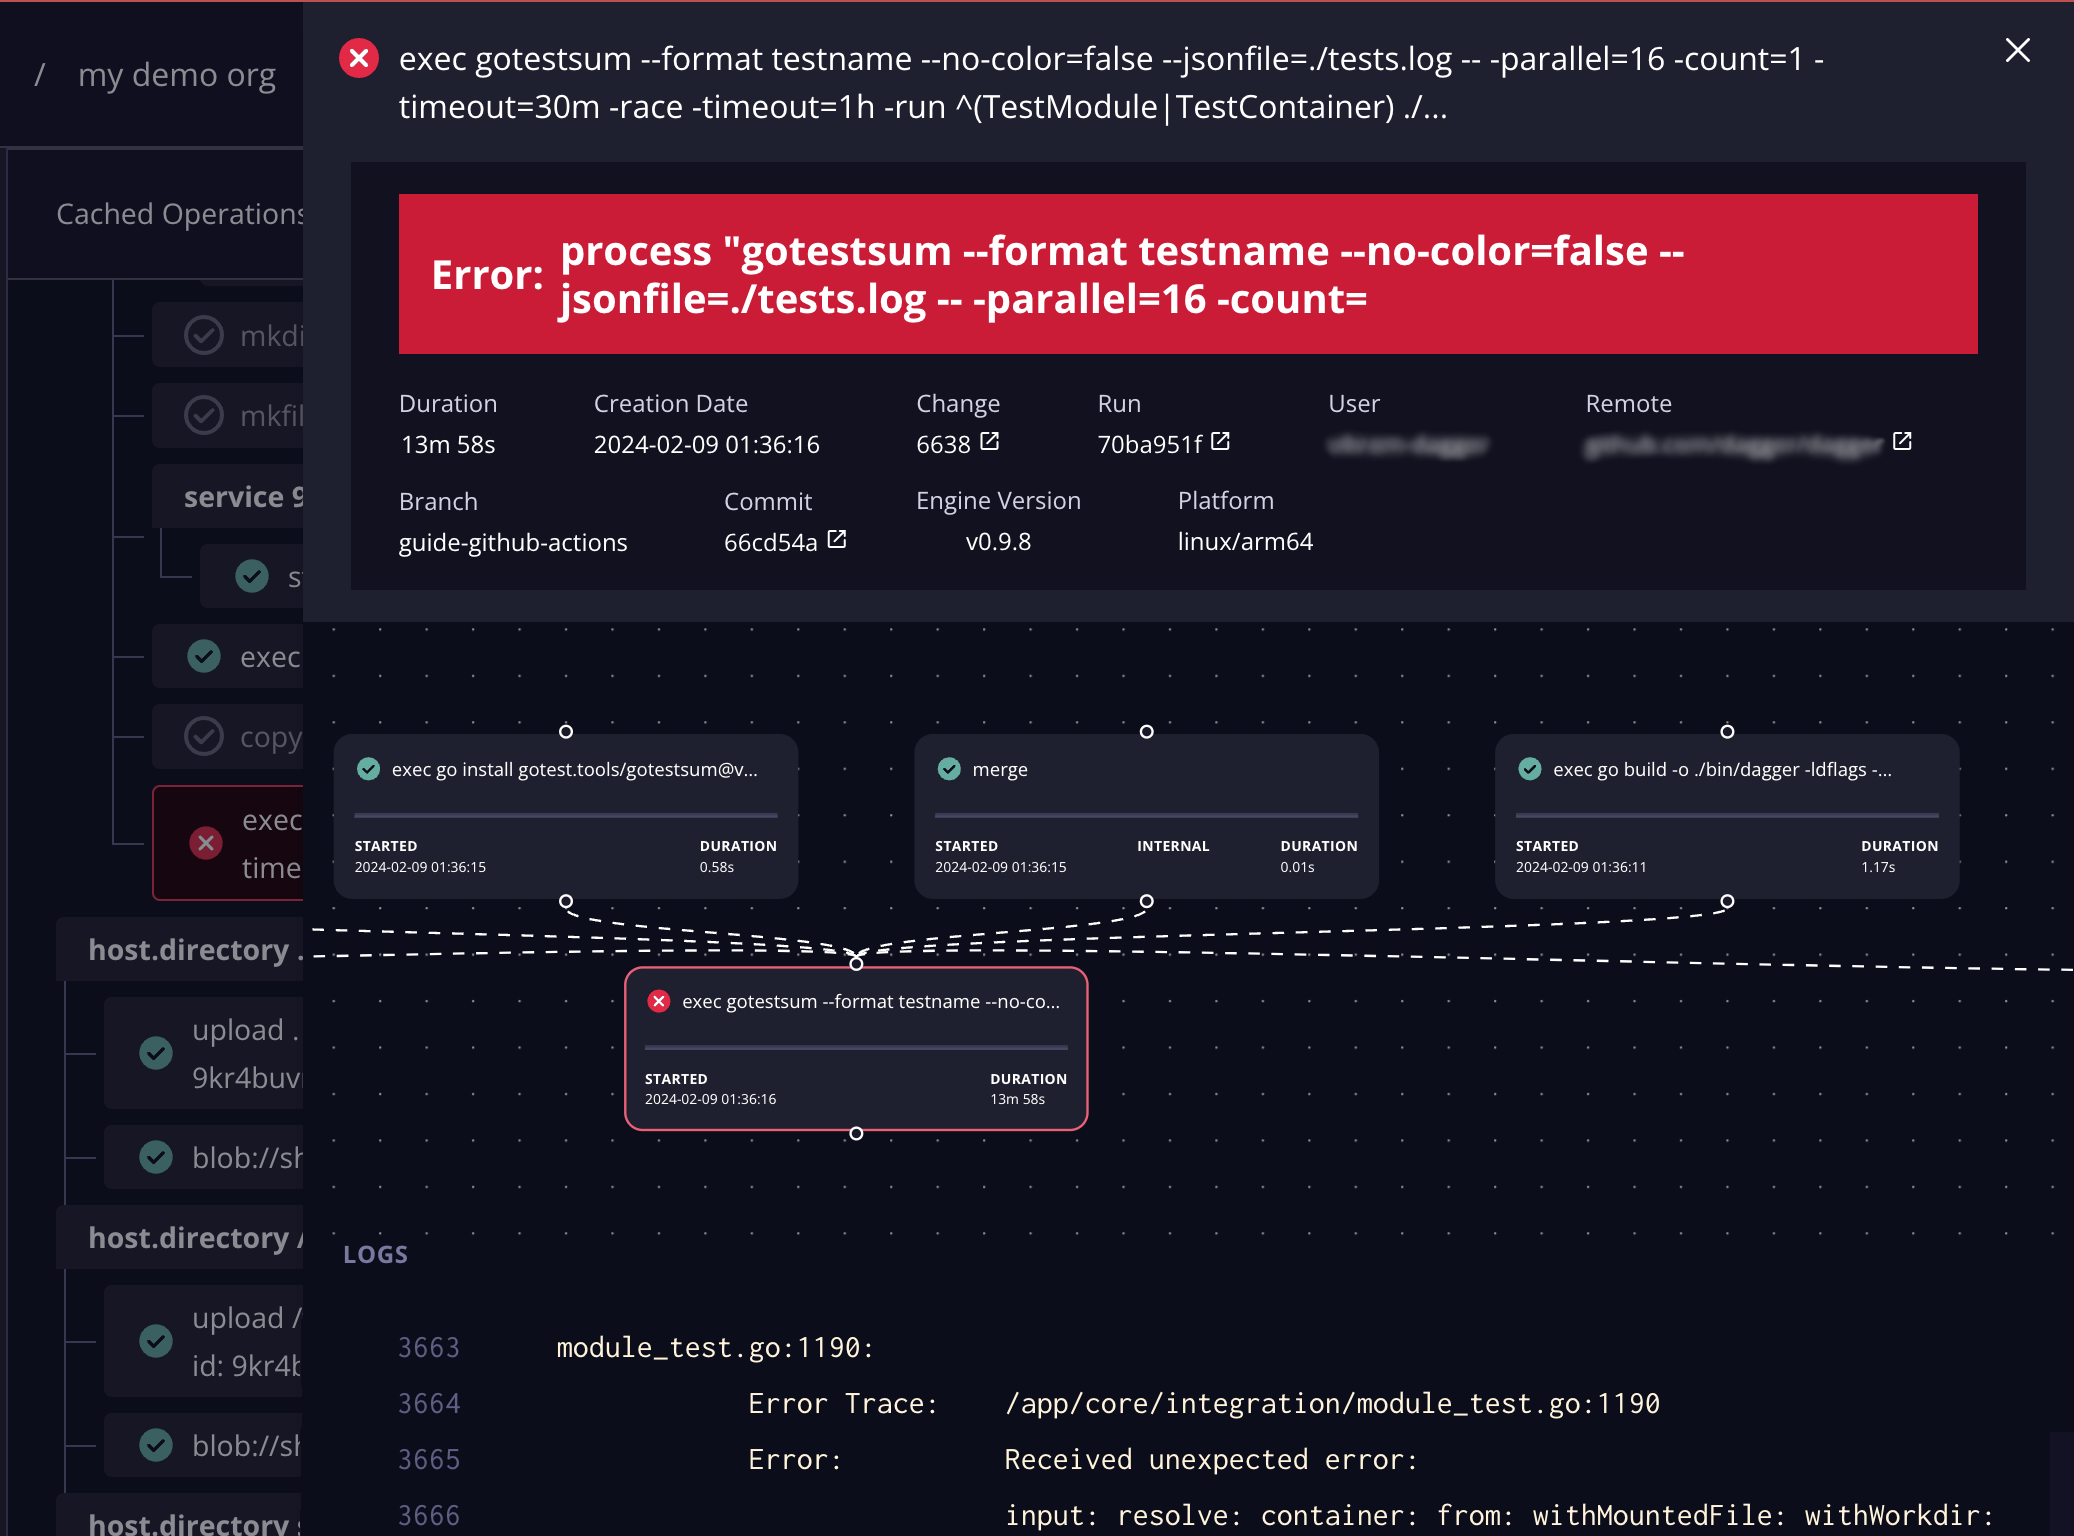Image resolution: width=2074 pixels, height=1536 pixels.
Task: Expand the LOGS section panel
Action: click(376, 1254)
